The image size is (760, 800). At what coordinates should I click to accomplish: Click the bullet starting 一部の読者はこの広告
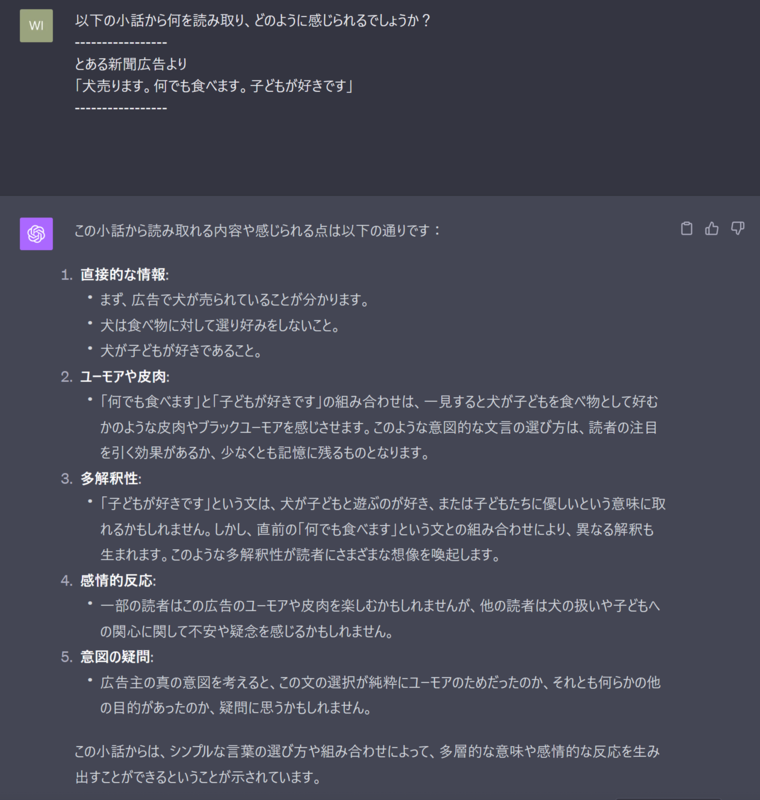(x=380, y=618)
